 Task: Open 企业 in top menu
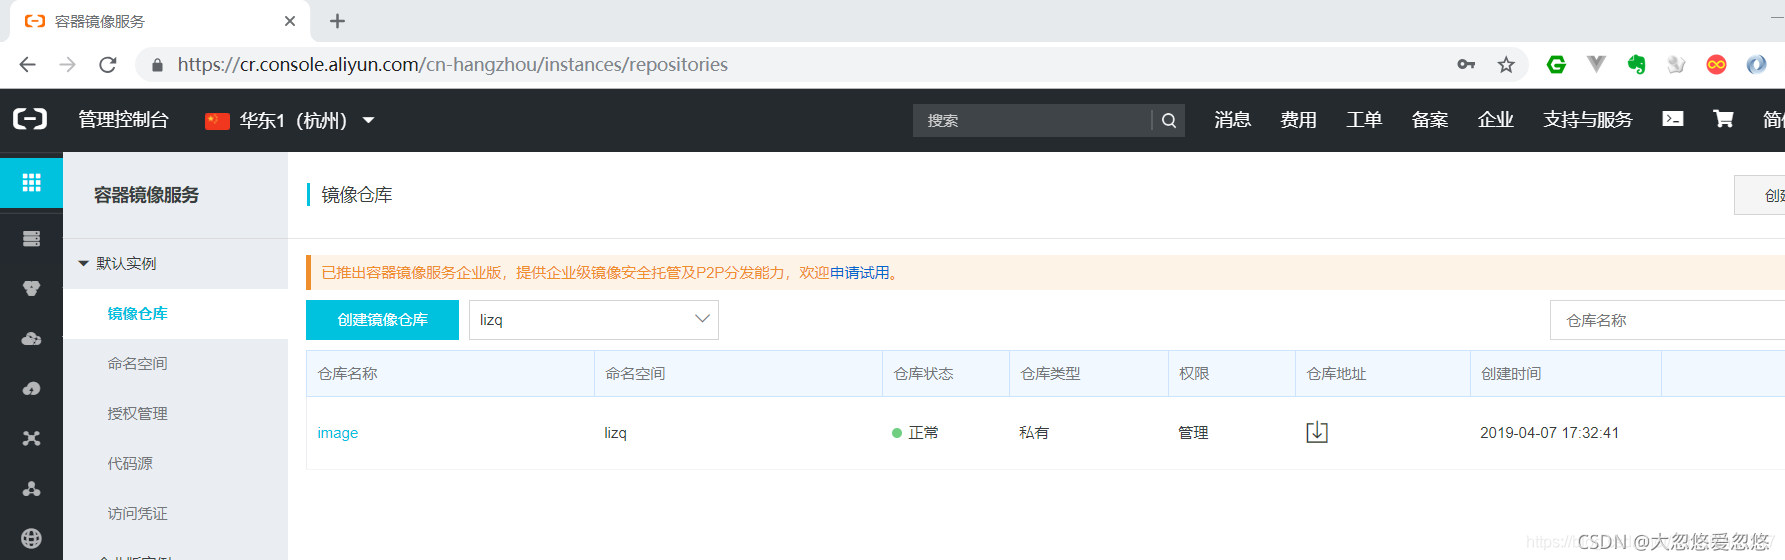pyautogui.click(x=1496, y=120)
